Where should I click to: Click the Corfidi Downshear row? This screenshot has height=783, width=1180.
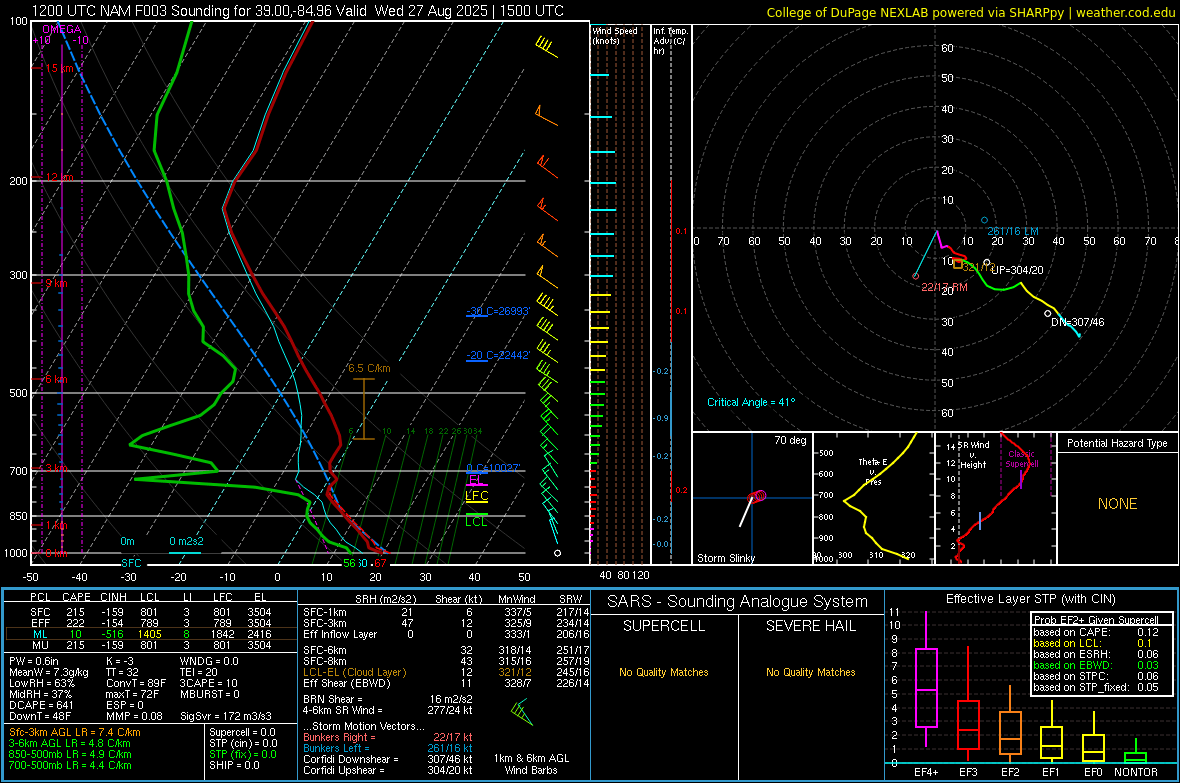pyautogui.click(x=388, y=759)
